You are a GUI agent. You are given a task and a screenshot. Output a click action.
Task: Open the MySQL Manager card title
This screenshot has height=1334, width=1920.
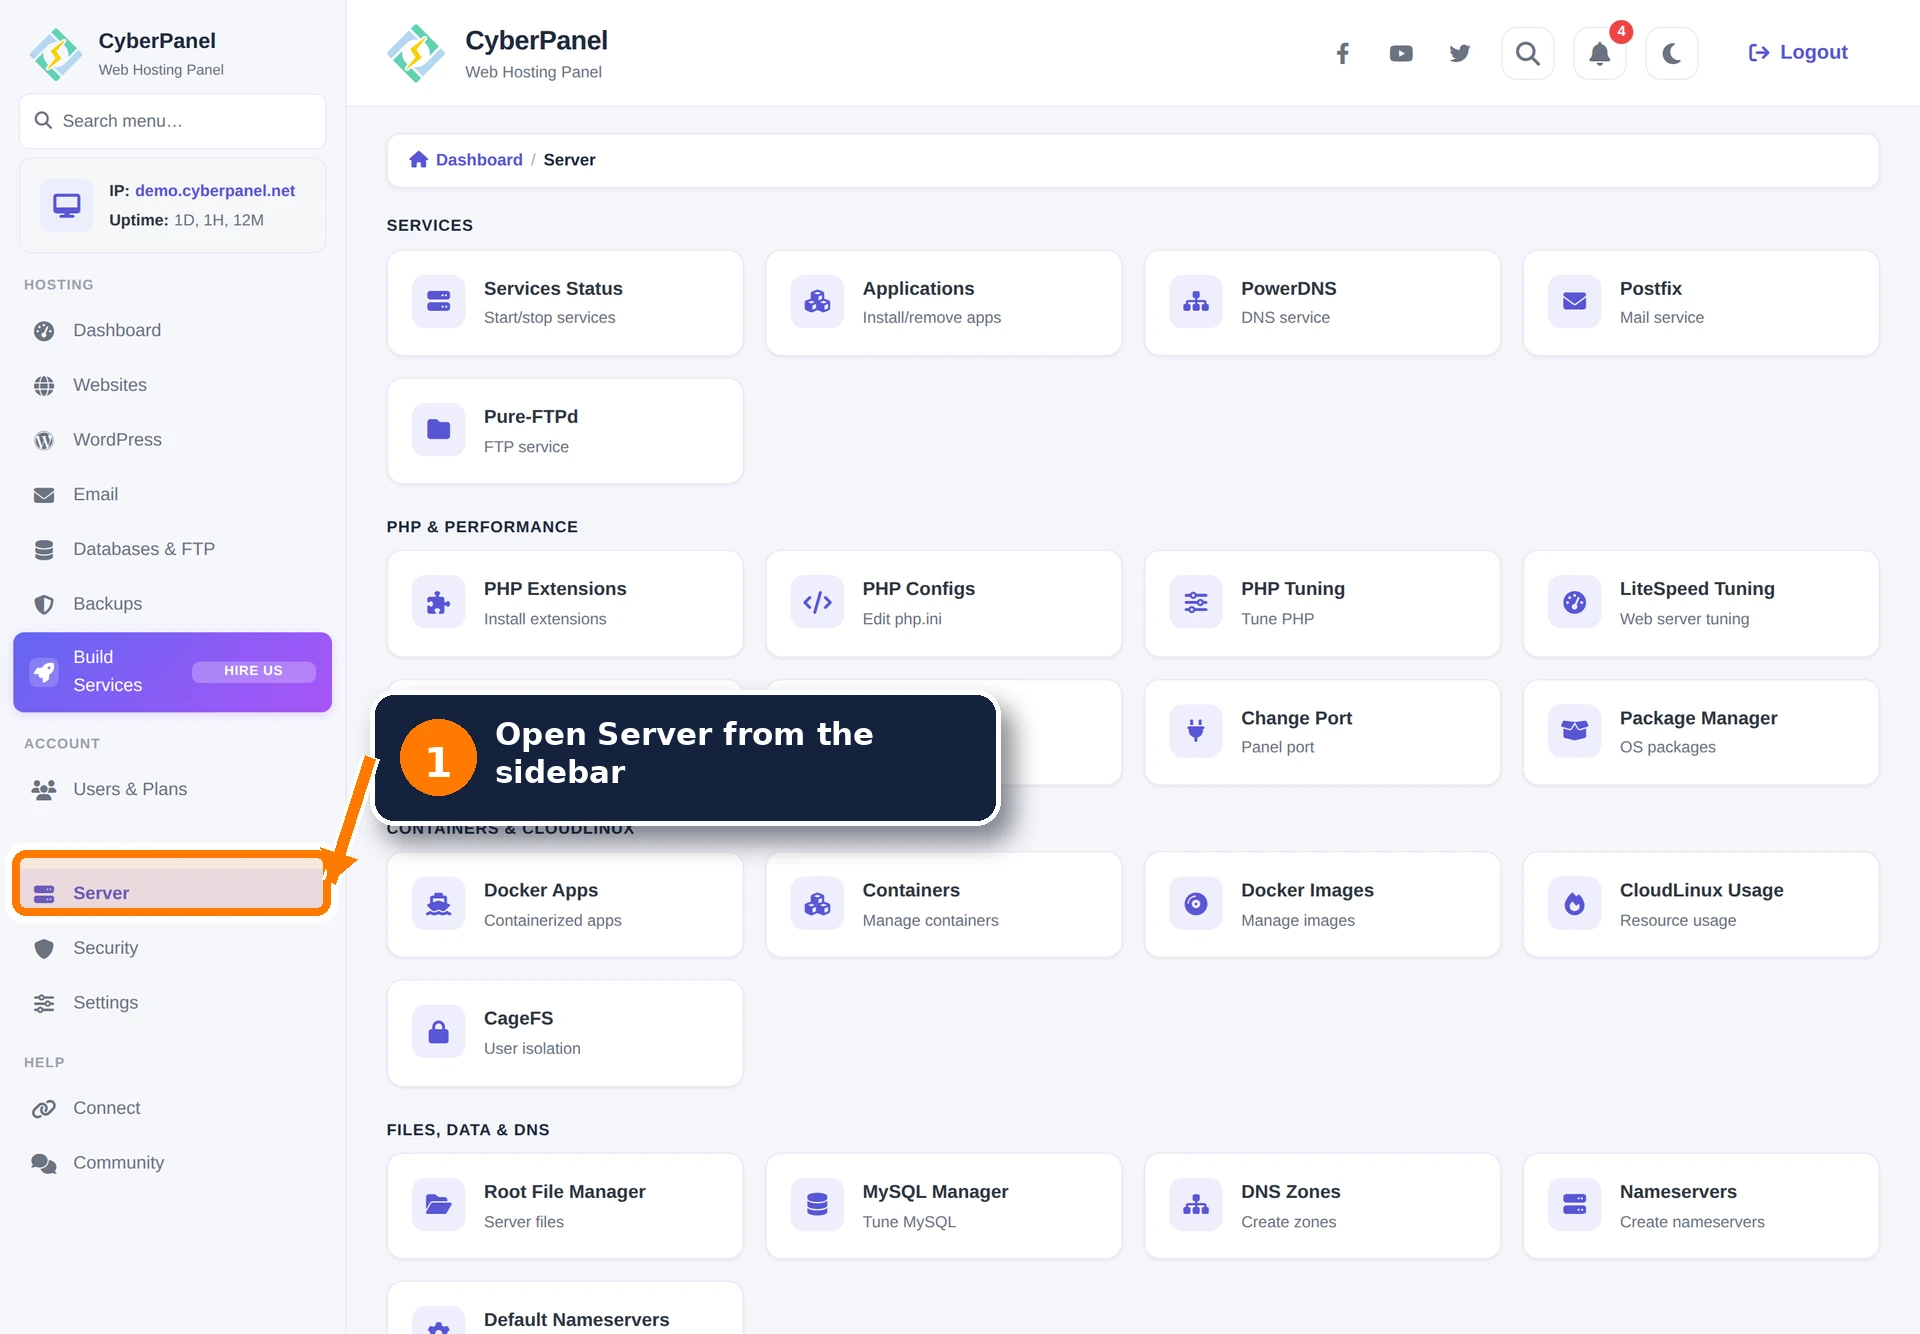[x=935, y=1192]
